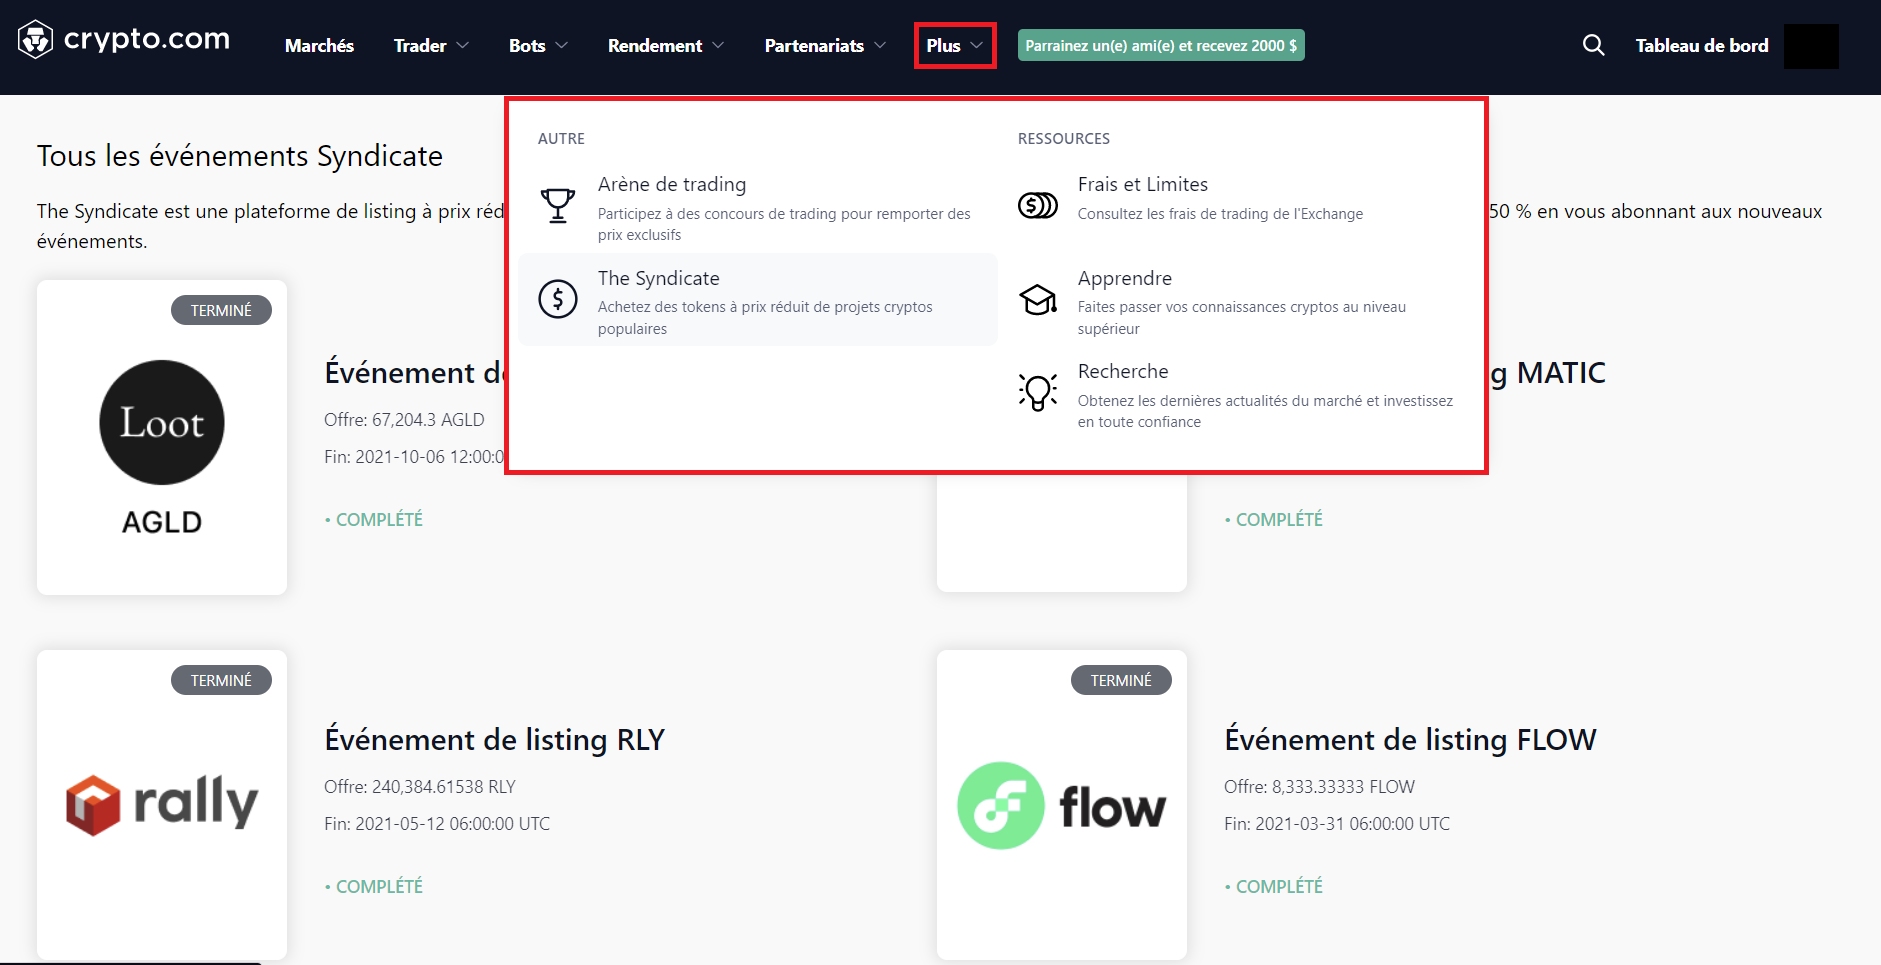The image size is (1881, 965).
Task: Click the graduation cap icon for Apprendre
Action: pos(1038,299)
